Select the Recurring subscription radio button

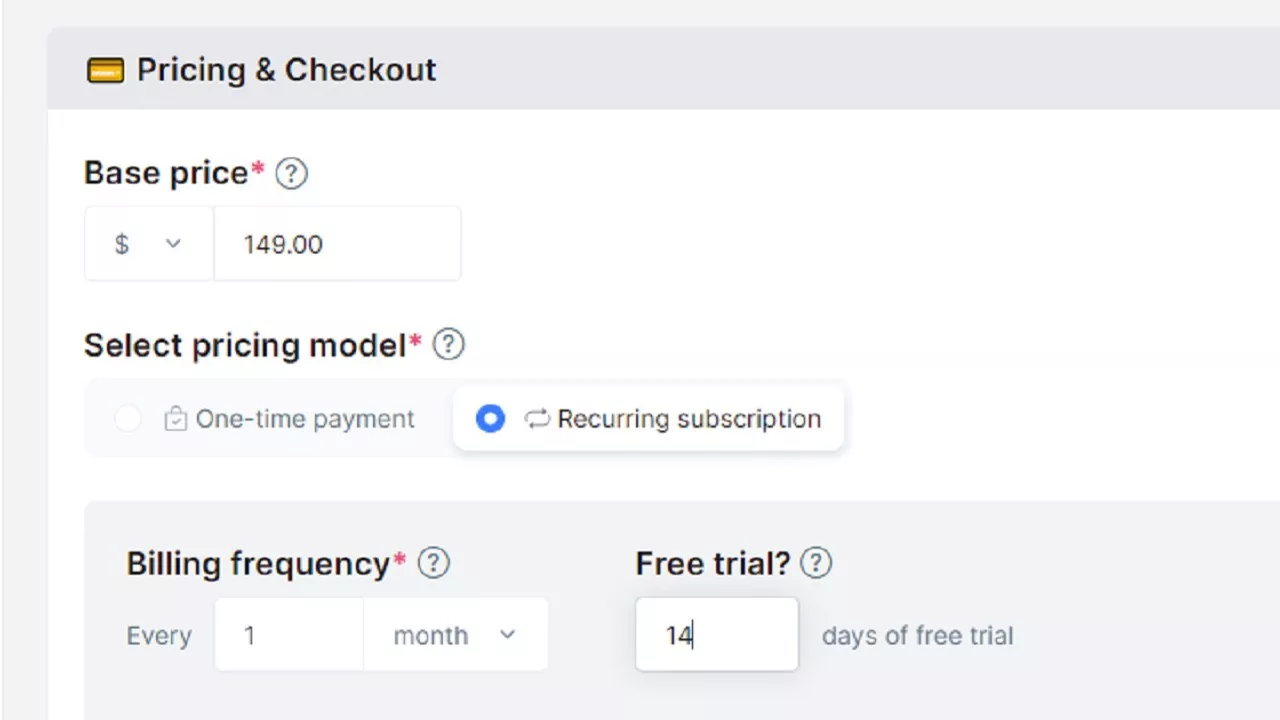[490, 419]
